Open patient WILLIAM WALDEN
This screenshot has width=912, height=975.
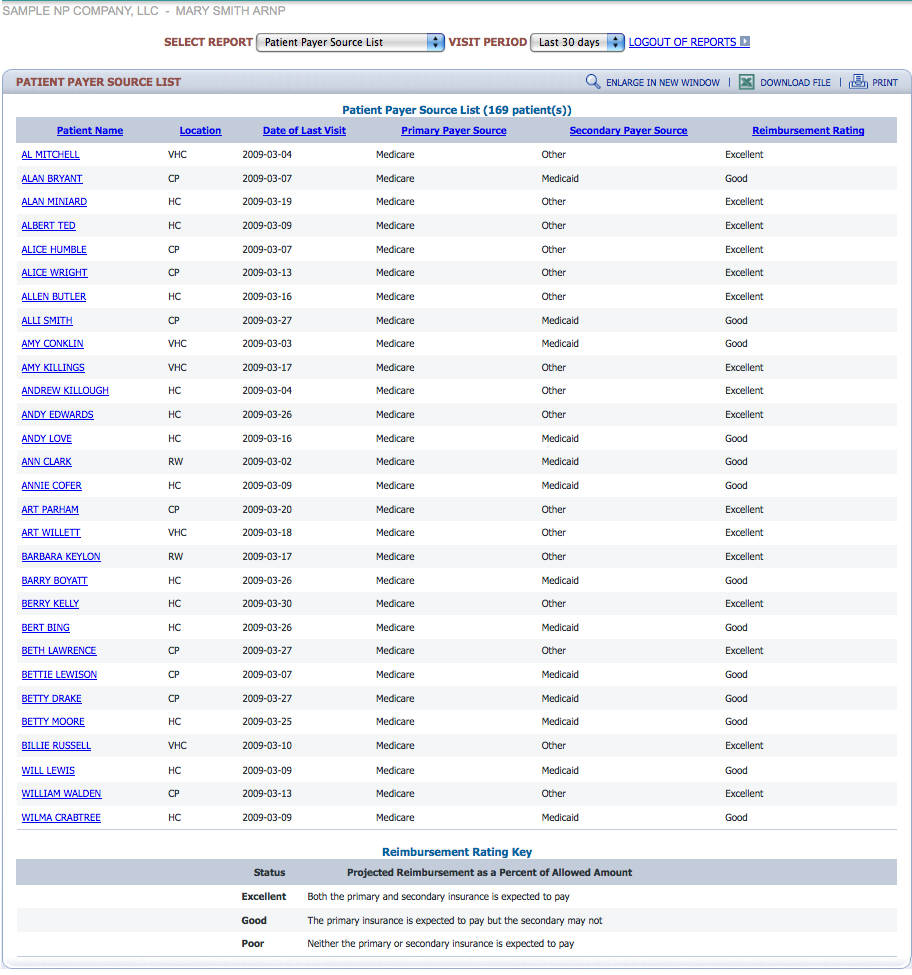pyautogui.click(x=61, y=793)
